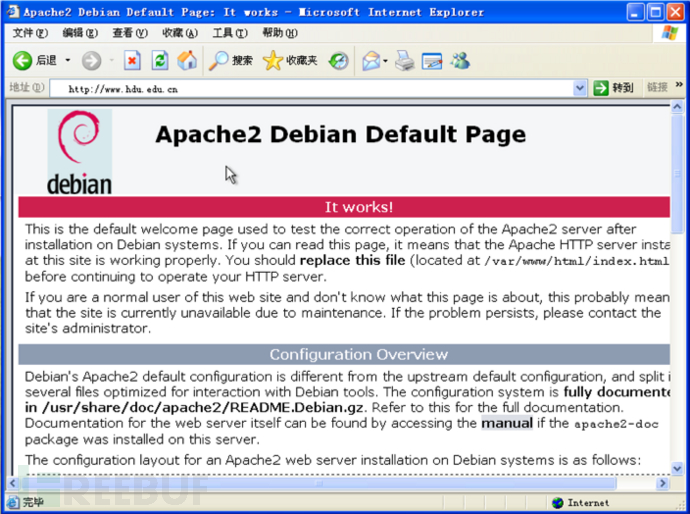The width and height of the screenshot is (690, 514).
Task: Open the 查看(V) menu
Action: pyautogui.click(x=130, y=33)
